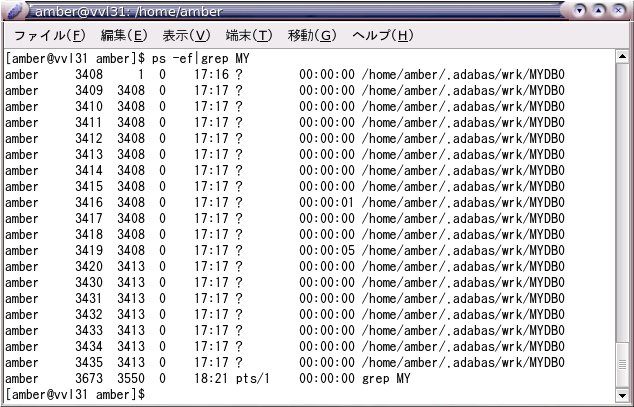Click PID 3434 in the process list
The height and width of the screenshot is (407, 634).
89,346
